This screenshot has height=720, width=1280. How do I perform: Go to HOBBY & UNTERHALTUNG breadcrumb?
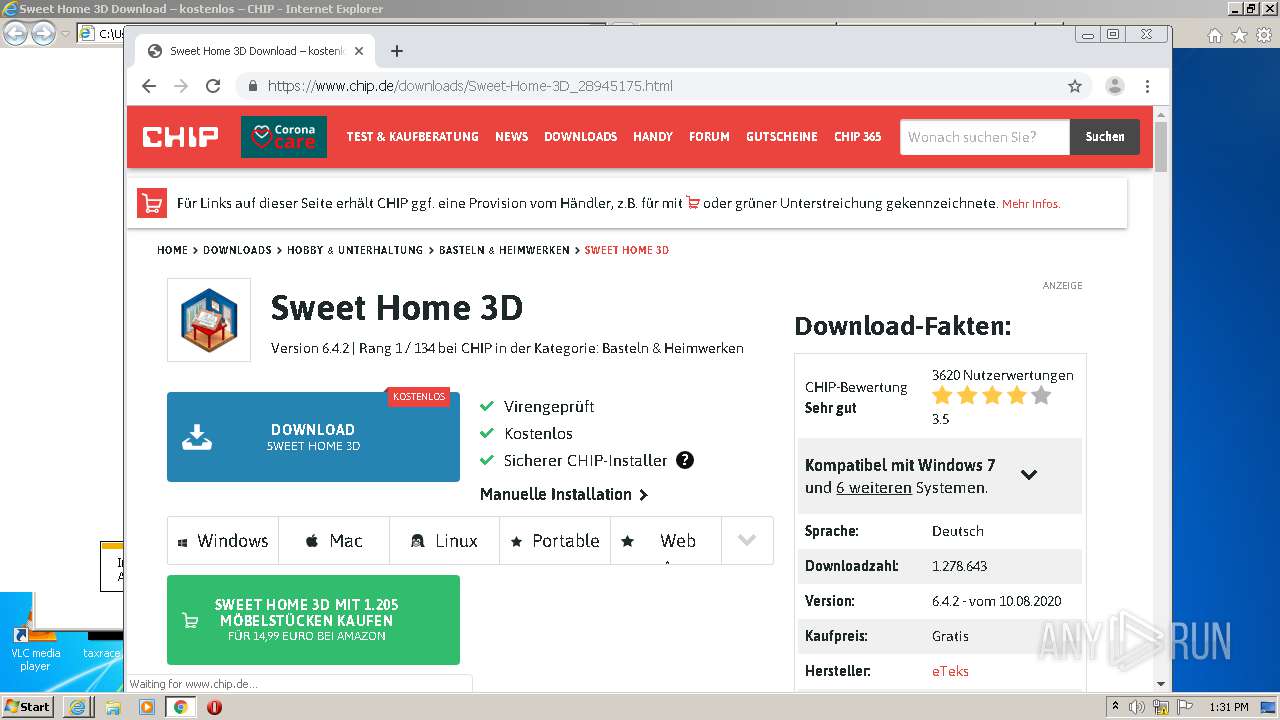click(x=355, y=250)
